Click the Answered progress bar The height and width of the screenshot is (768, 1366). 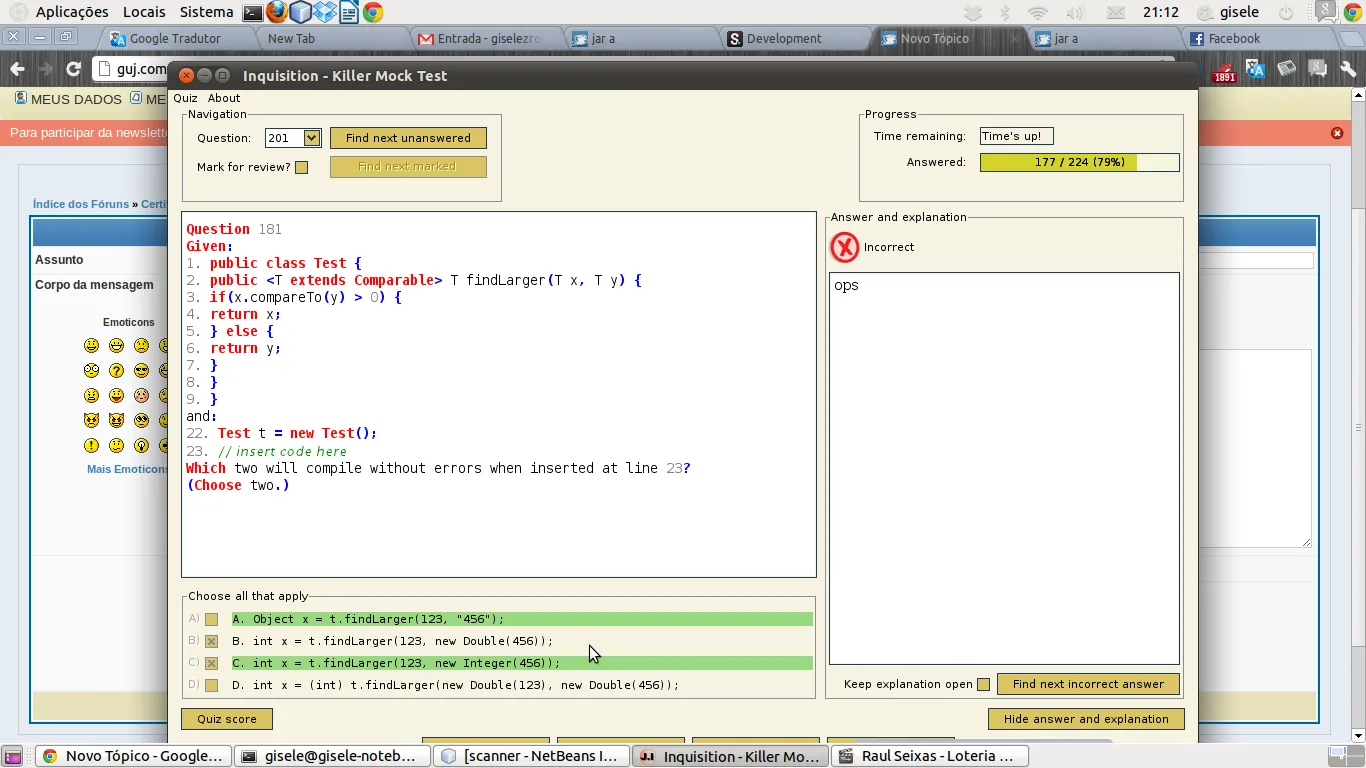[x=1079, y=162]
